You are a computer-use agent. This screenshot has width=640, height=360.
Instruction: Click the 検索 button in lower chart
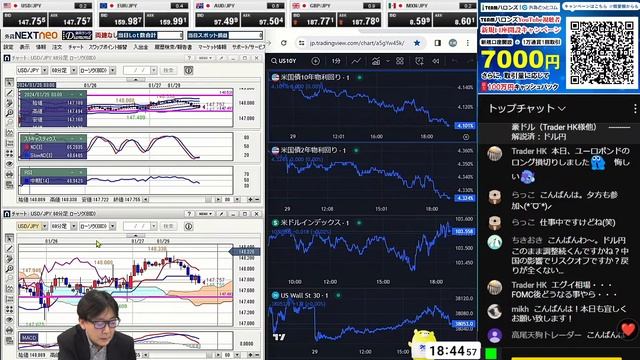point(169,226)
